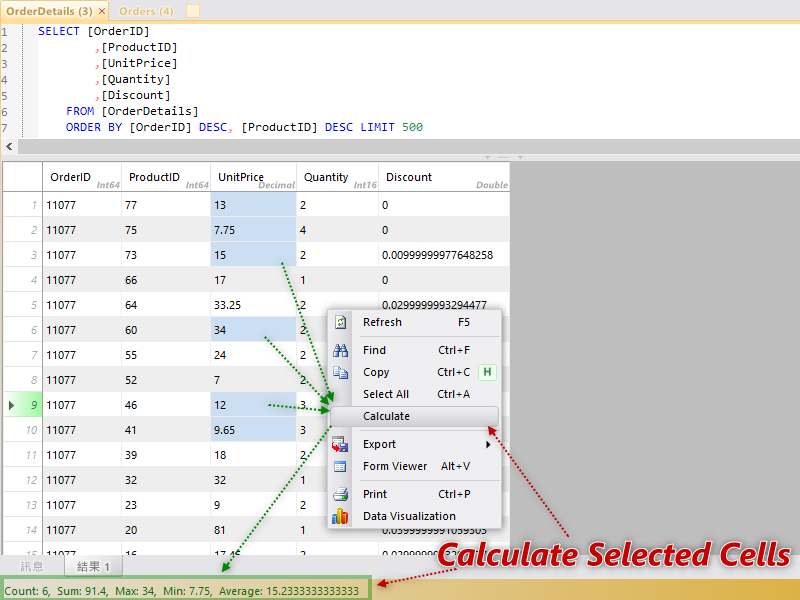Click UnitPrice cell 9.65

pyautogui.click(x=253, y=430)
